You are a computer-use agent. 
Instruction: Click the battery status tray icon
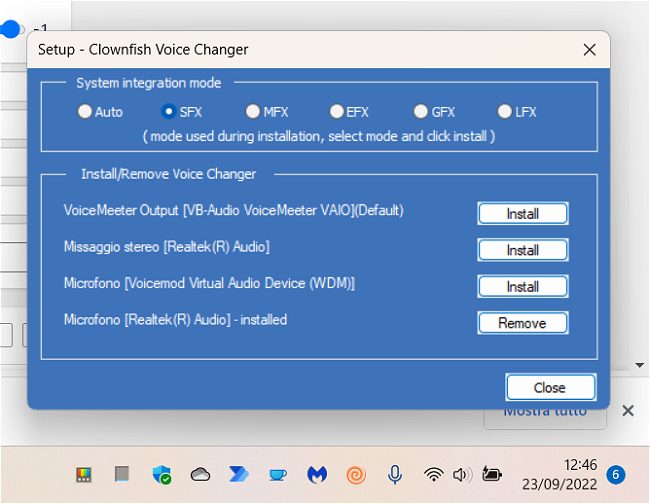click(x=492, y=474)
